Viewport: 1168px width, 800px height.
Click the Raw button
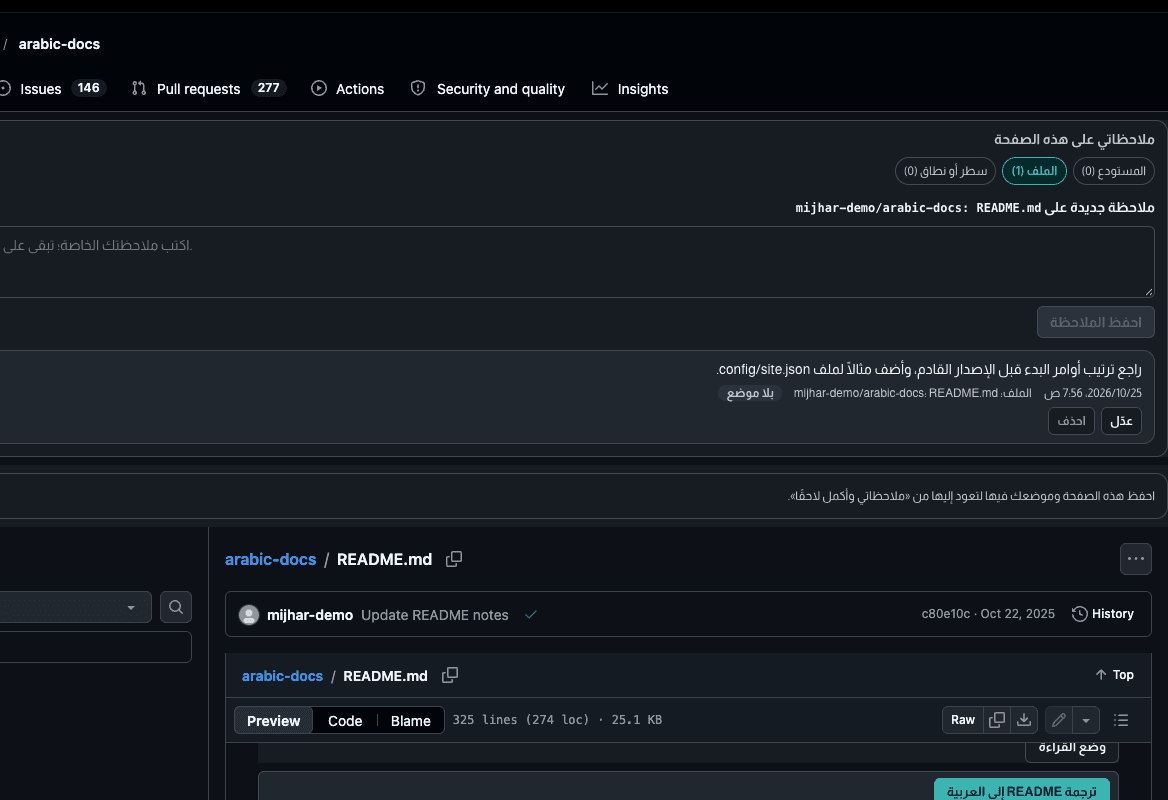click(x=962, y=720)
